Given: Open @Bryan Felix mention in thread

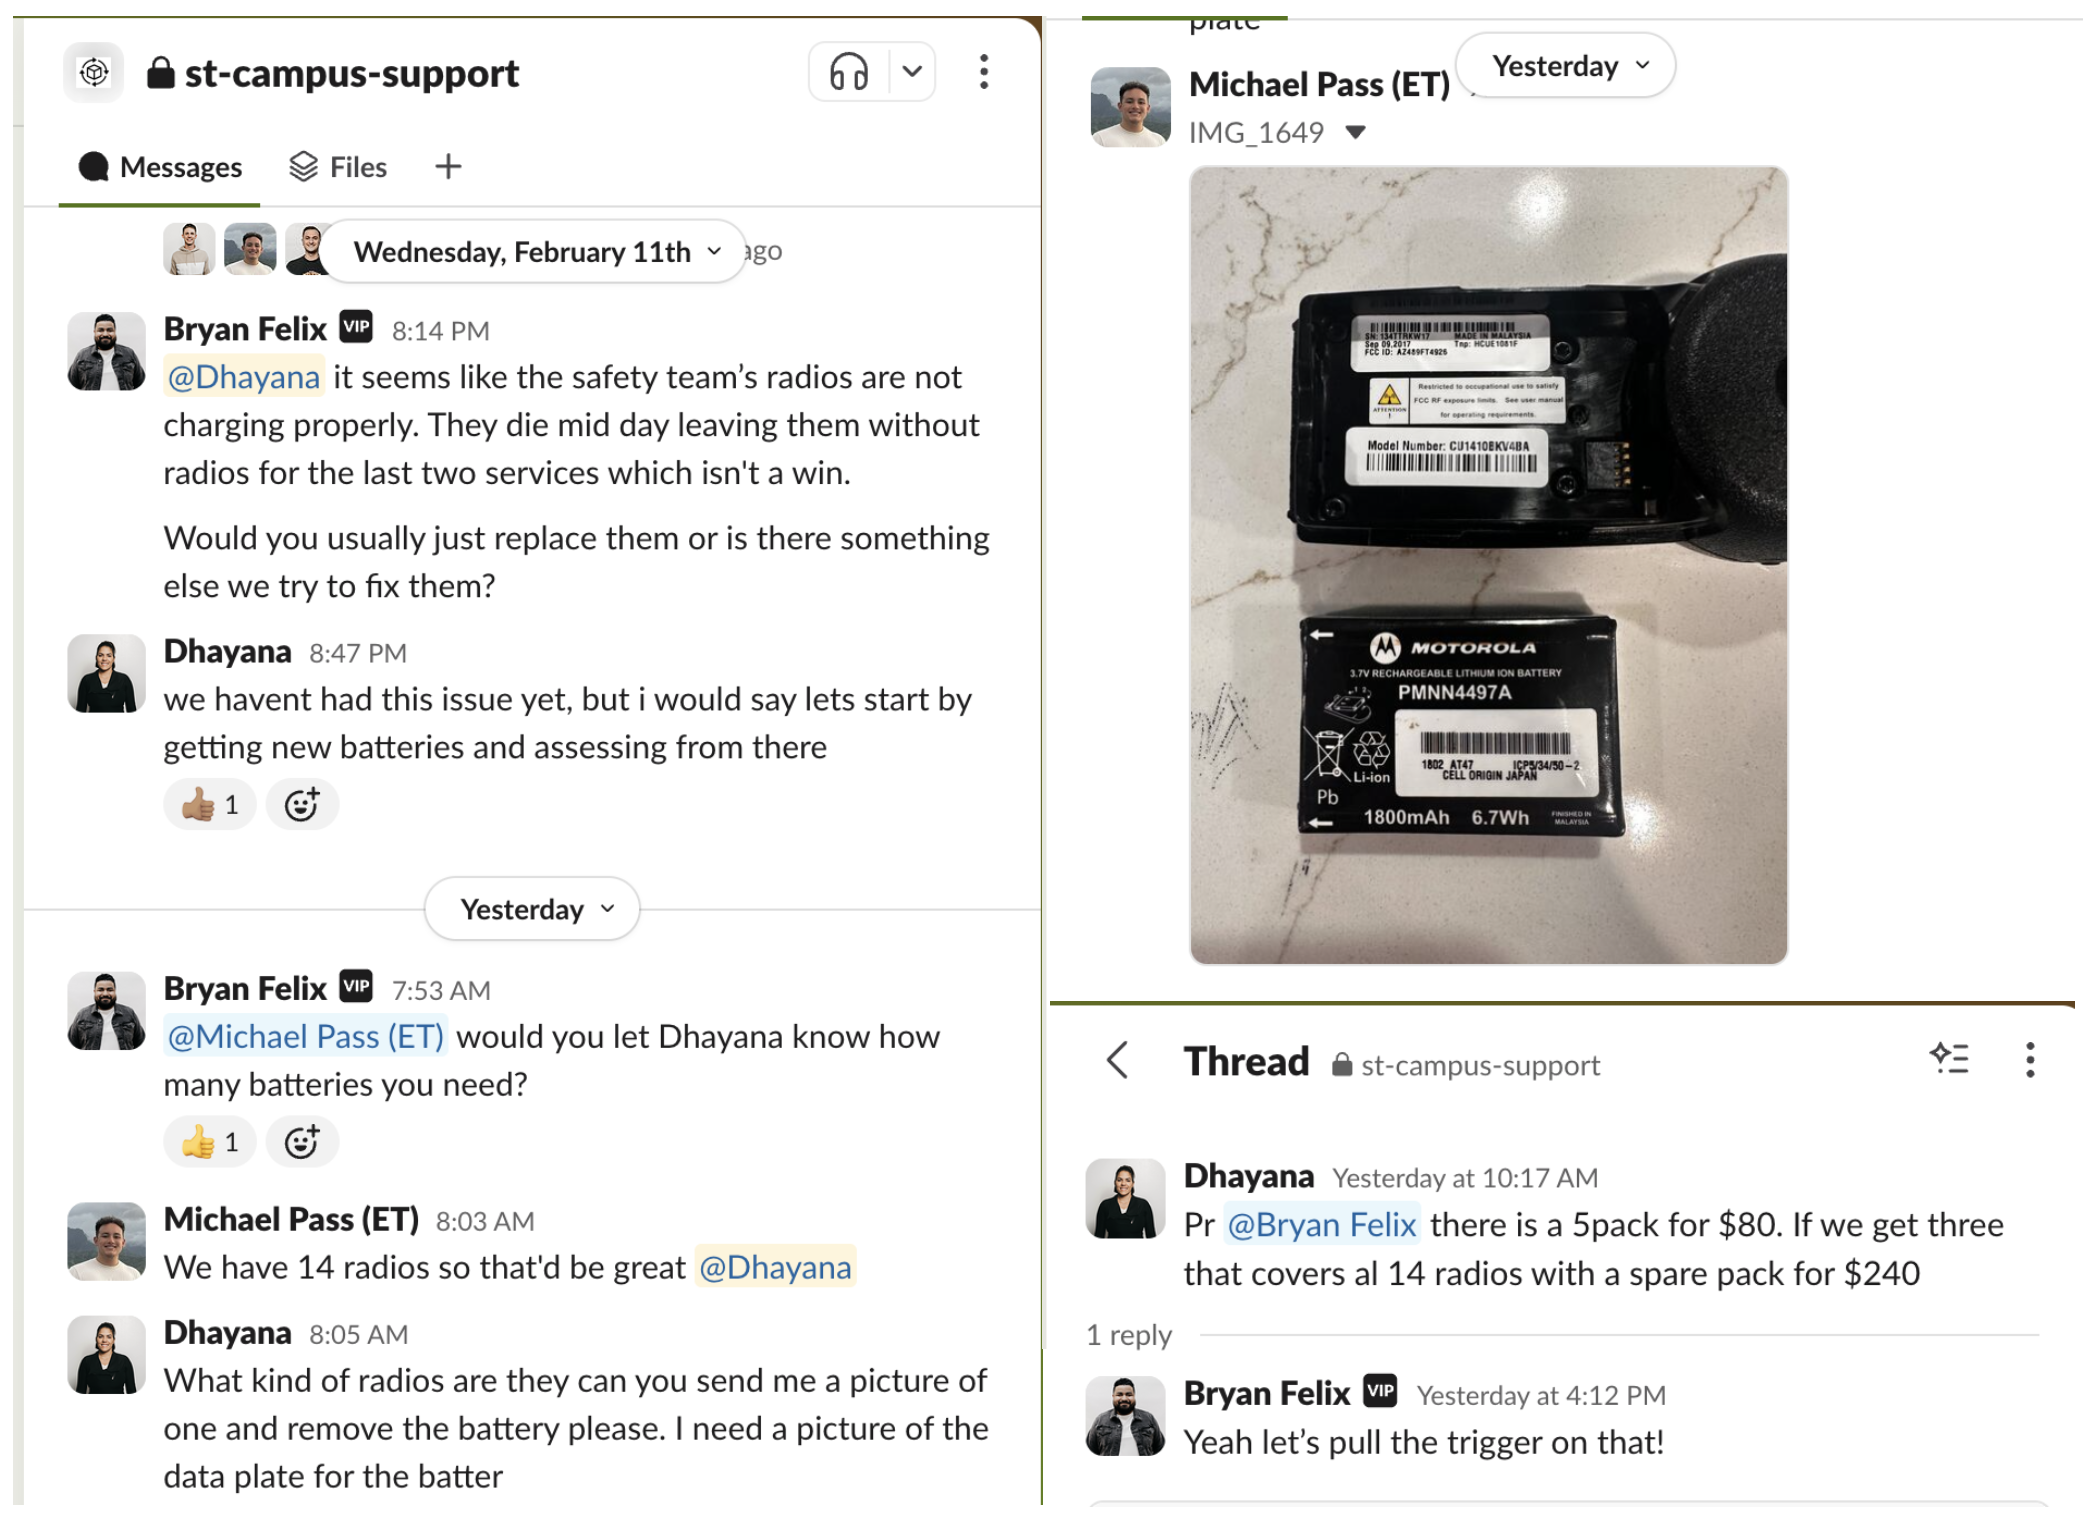Looking at the screenshot, I should click(1321, 1225).
